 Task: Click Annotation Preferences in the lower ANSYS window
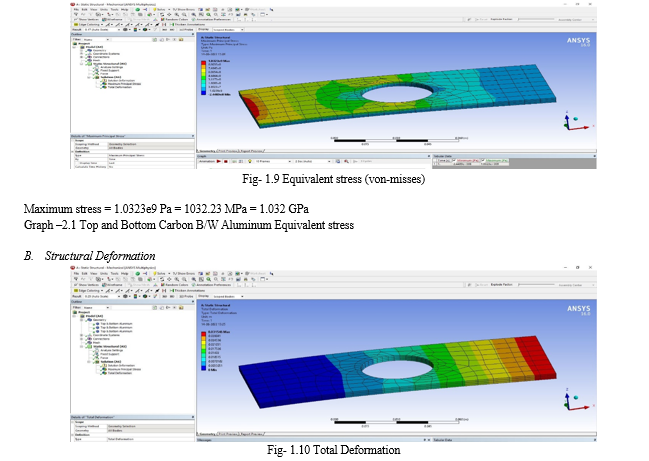(211, 285)
